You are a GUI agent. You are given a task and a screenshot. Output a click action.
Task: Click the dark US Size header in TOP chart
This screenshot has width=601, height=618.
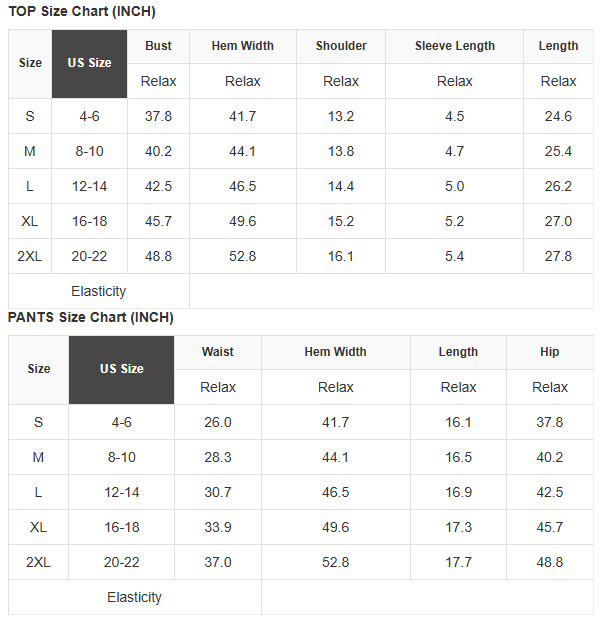pos(89,64)
